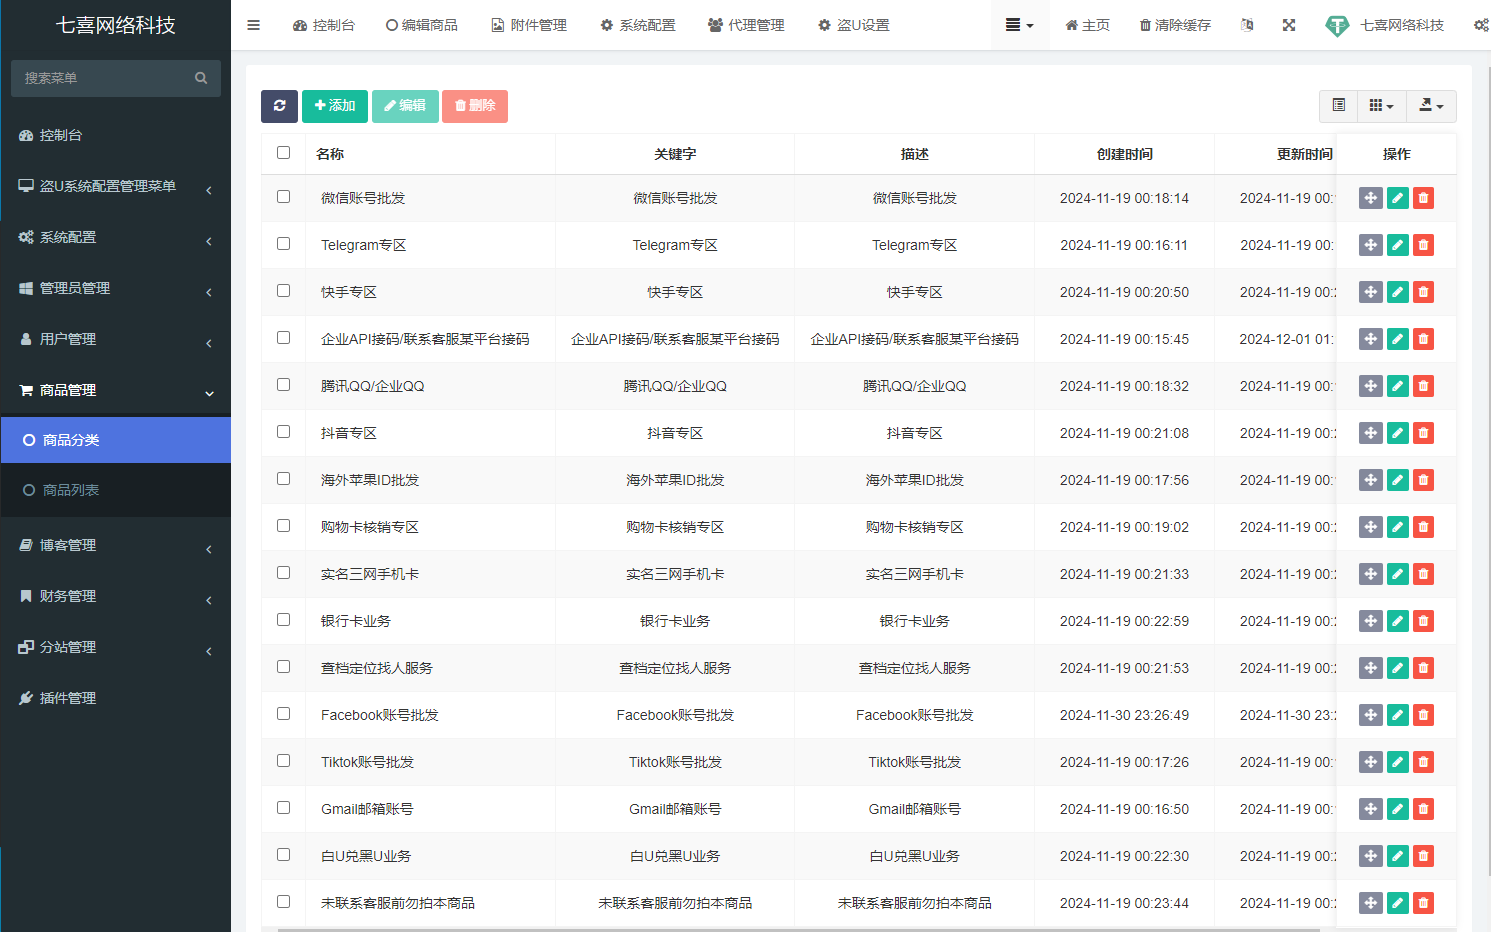The height and width of the screenshot is (932, 1491).
Task: Open the hamburger menu dropdown in top bar
Action: click(x=1019, y=24)
